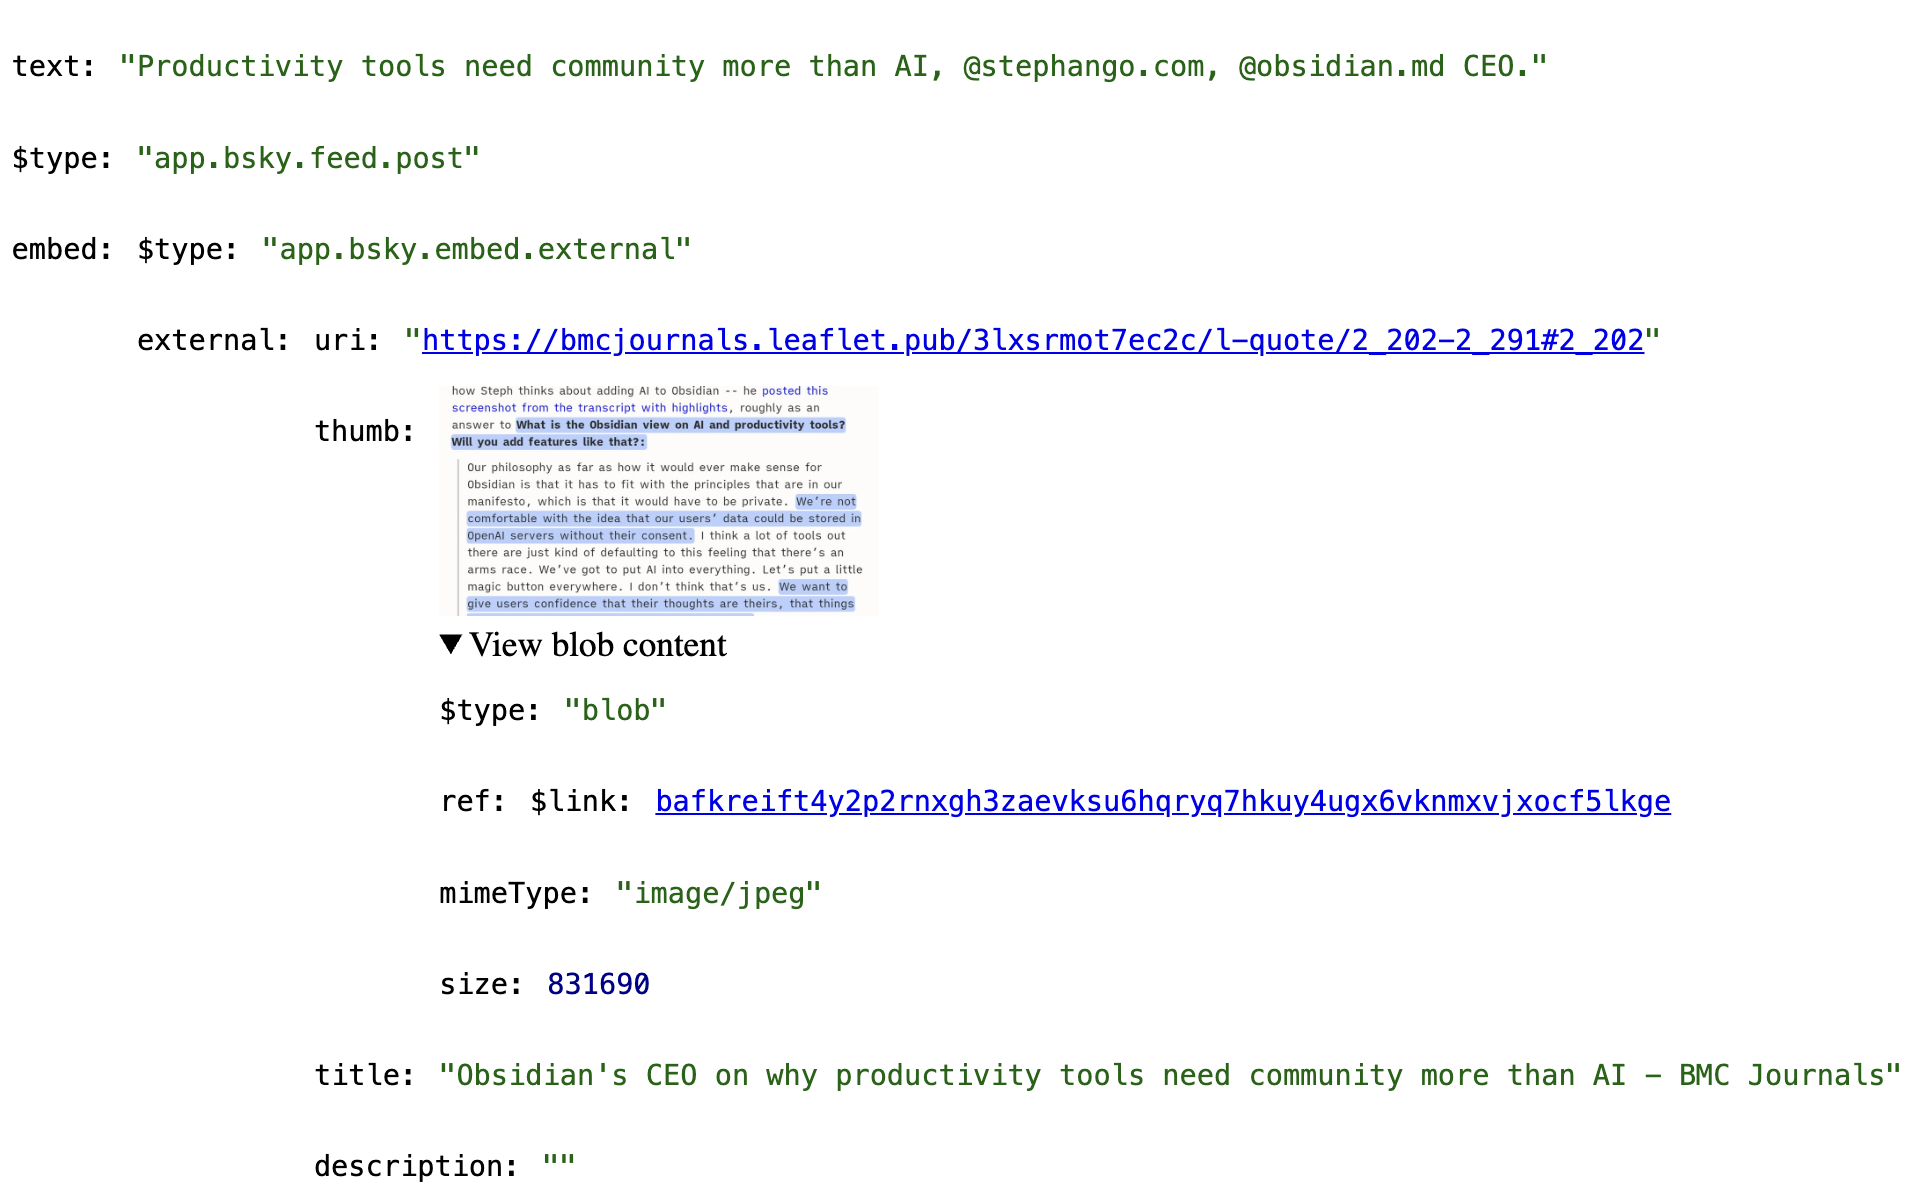This screenshot has width=1920, height=1196.
Task: Open the bmcjournals.leaflet.pub uri link
Action: pyautogui.click(x=1032, y=341)
